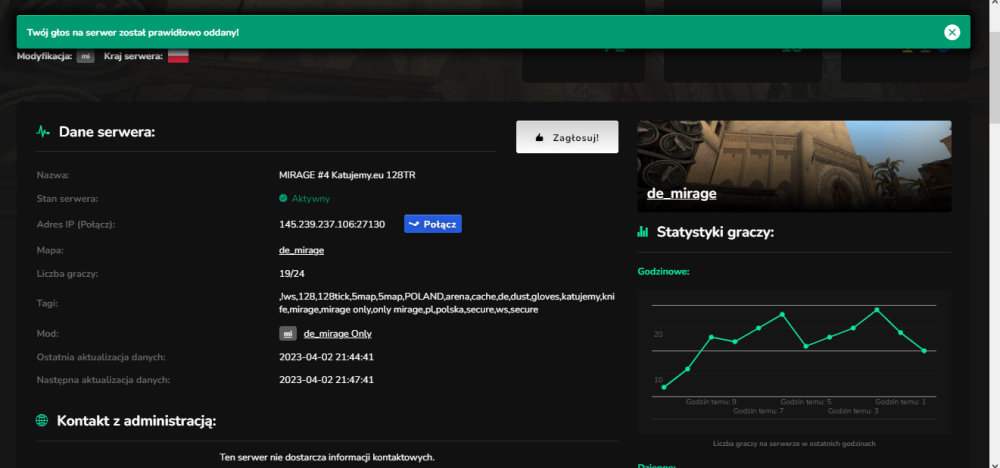The width and height of the screenshot is (1000, 468).
Task: Click the Godzin temu: 5 axis label
Action: click(805, 402)
